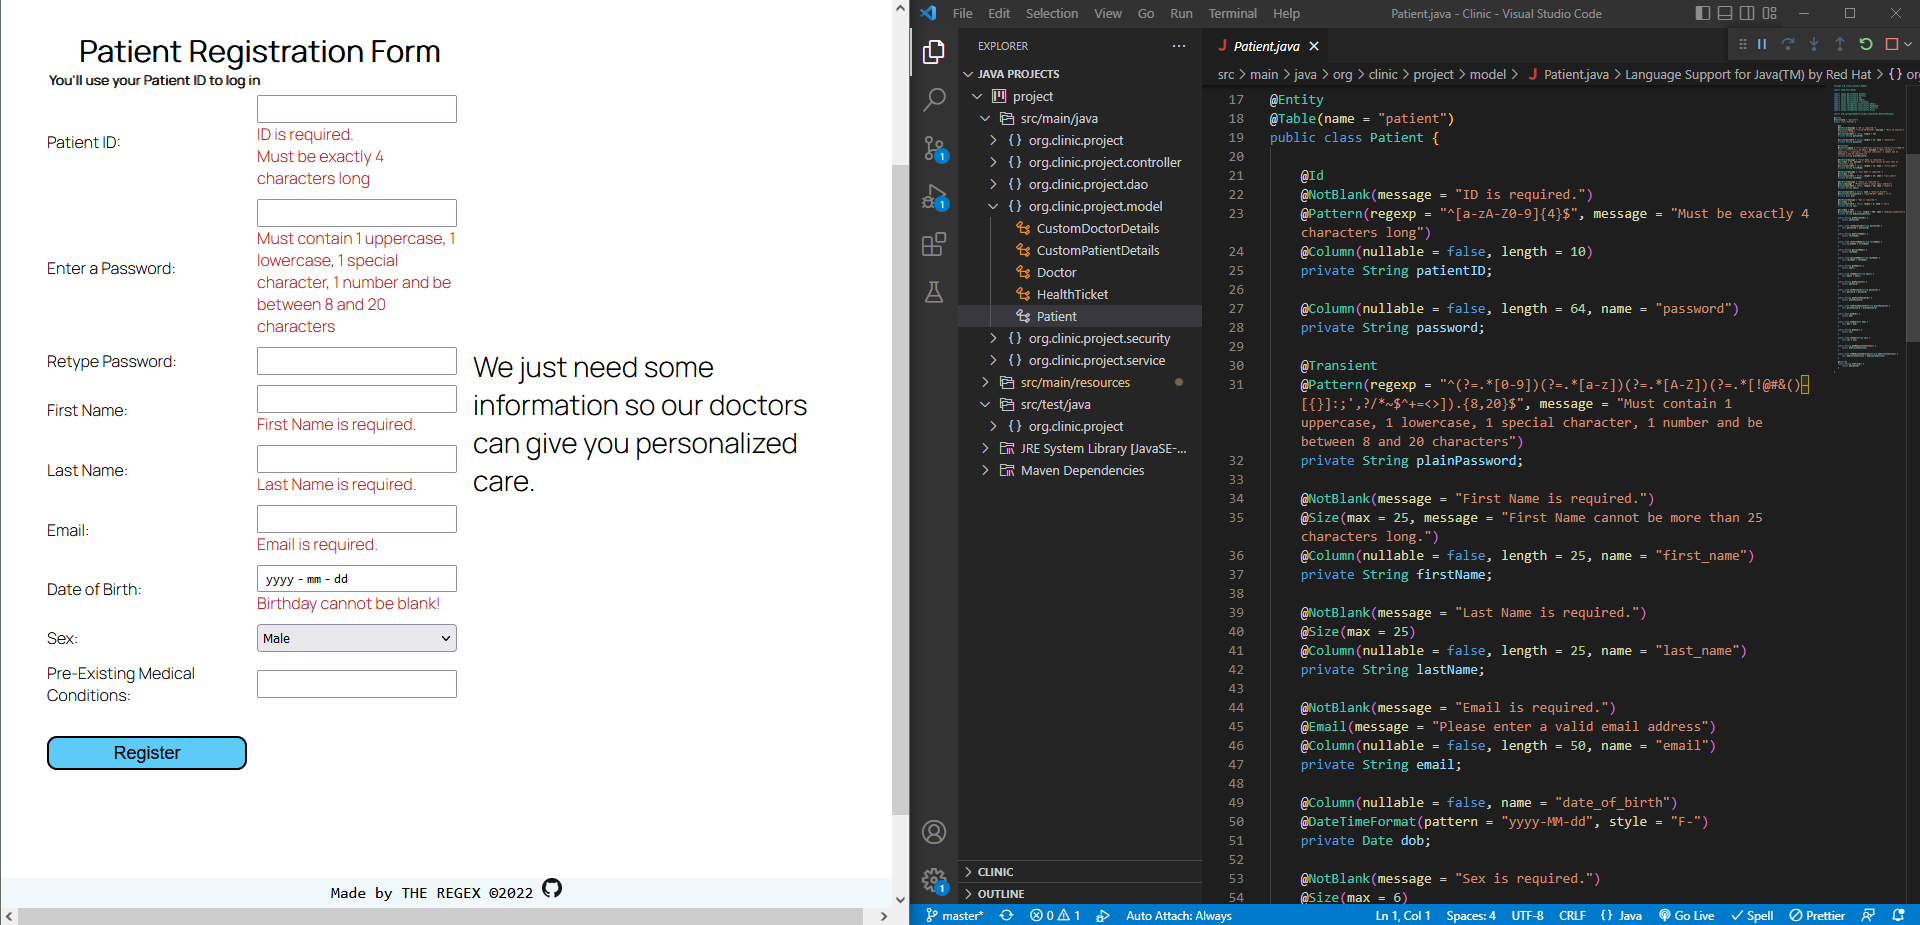
Task: Restart the debug session
Action: pyautogui.click(x=1866, y=44)
